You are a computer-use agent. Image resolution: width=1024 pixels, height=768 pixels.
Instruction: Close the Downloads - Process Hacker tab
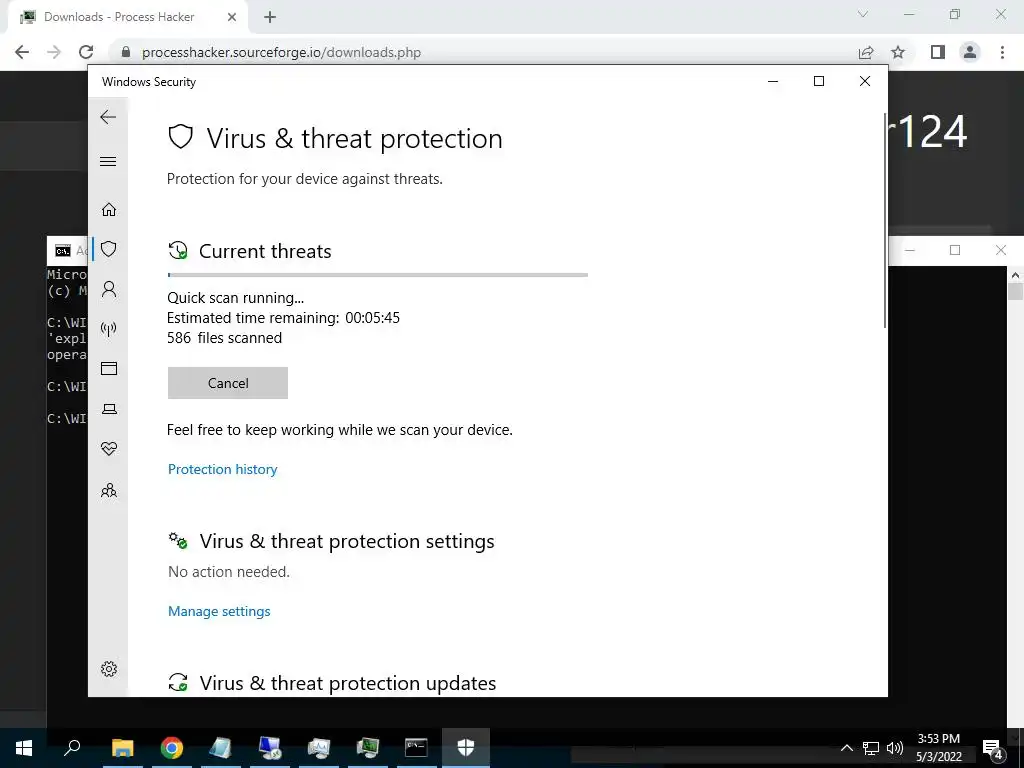point(232,17)
